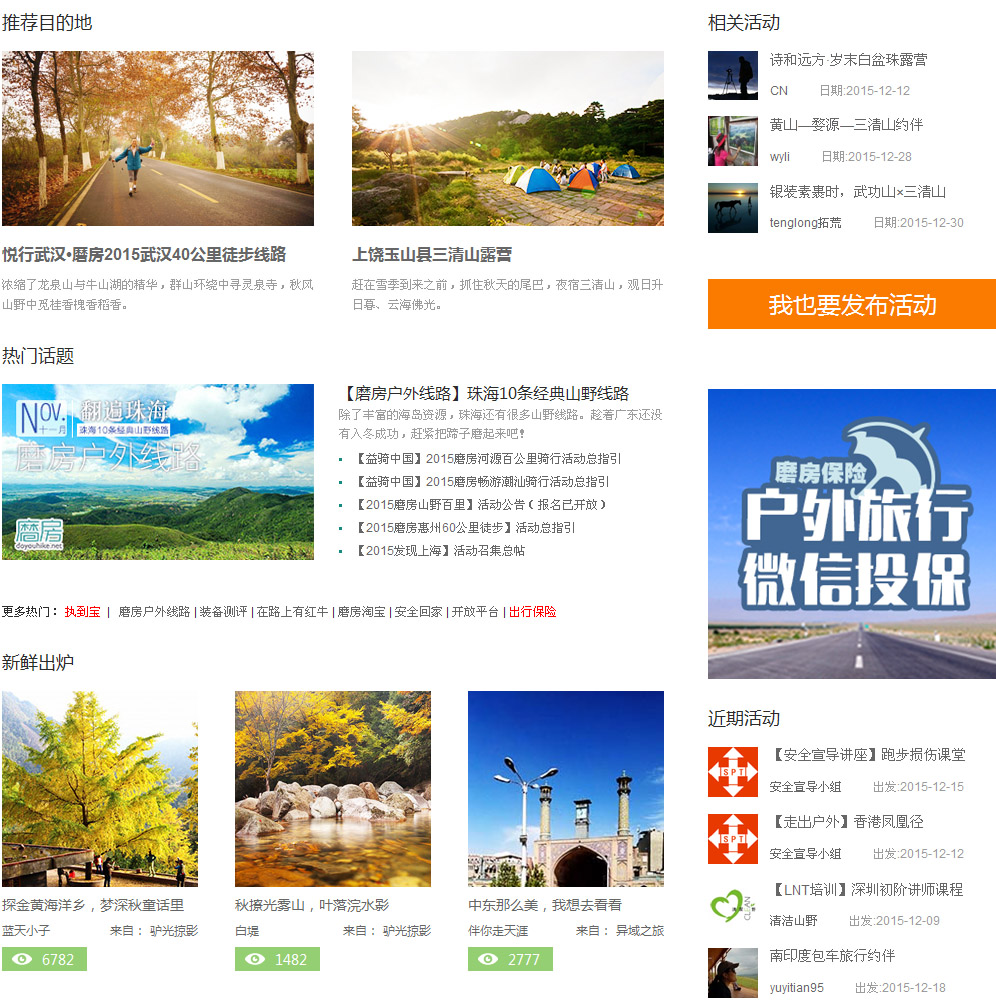Select 在路上有红牛 in hot topics row
The height and width of the screenshot is (1008, 996).
(292, 612)
